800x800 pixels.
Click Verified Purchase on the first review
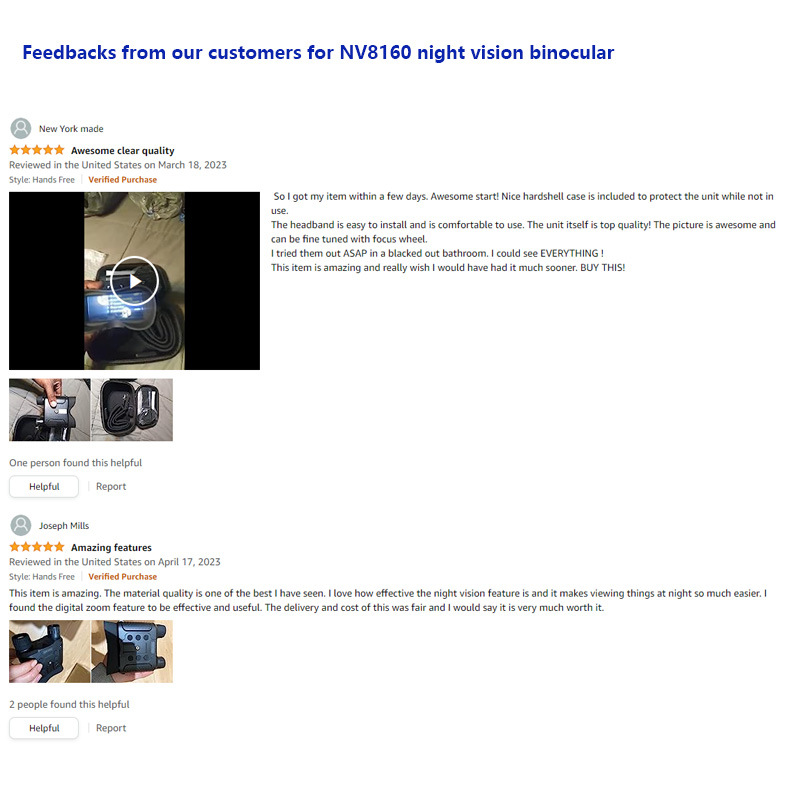pyautogui.click(x=122, y=180)
